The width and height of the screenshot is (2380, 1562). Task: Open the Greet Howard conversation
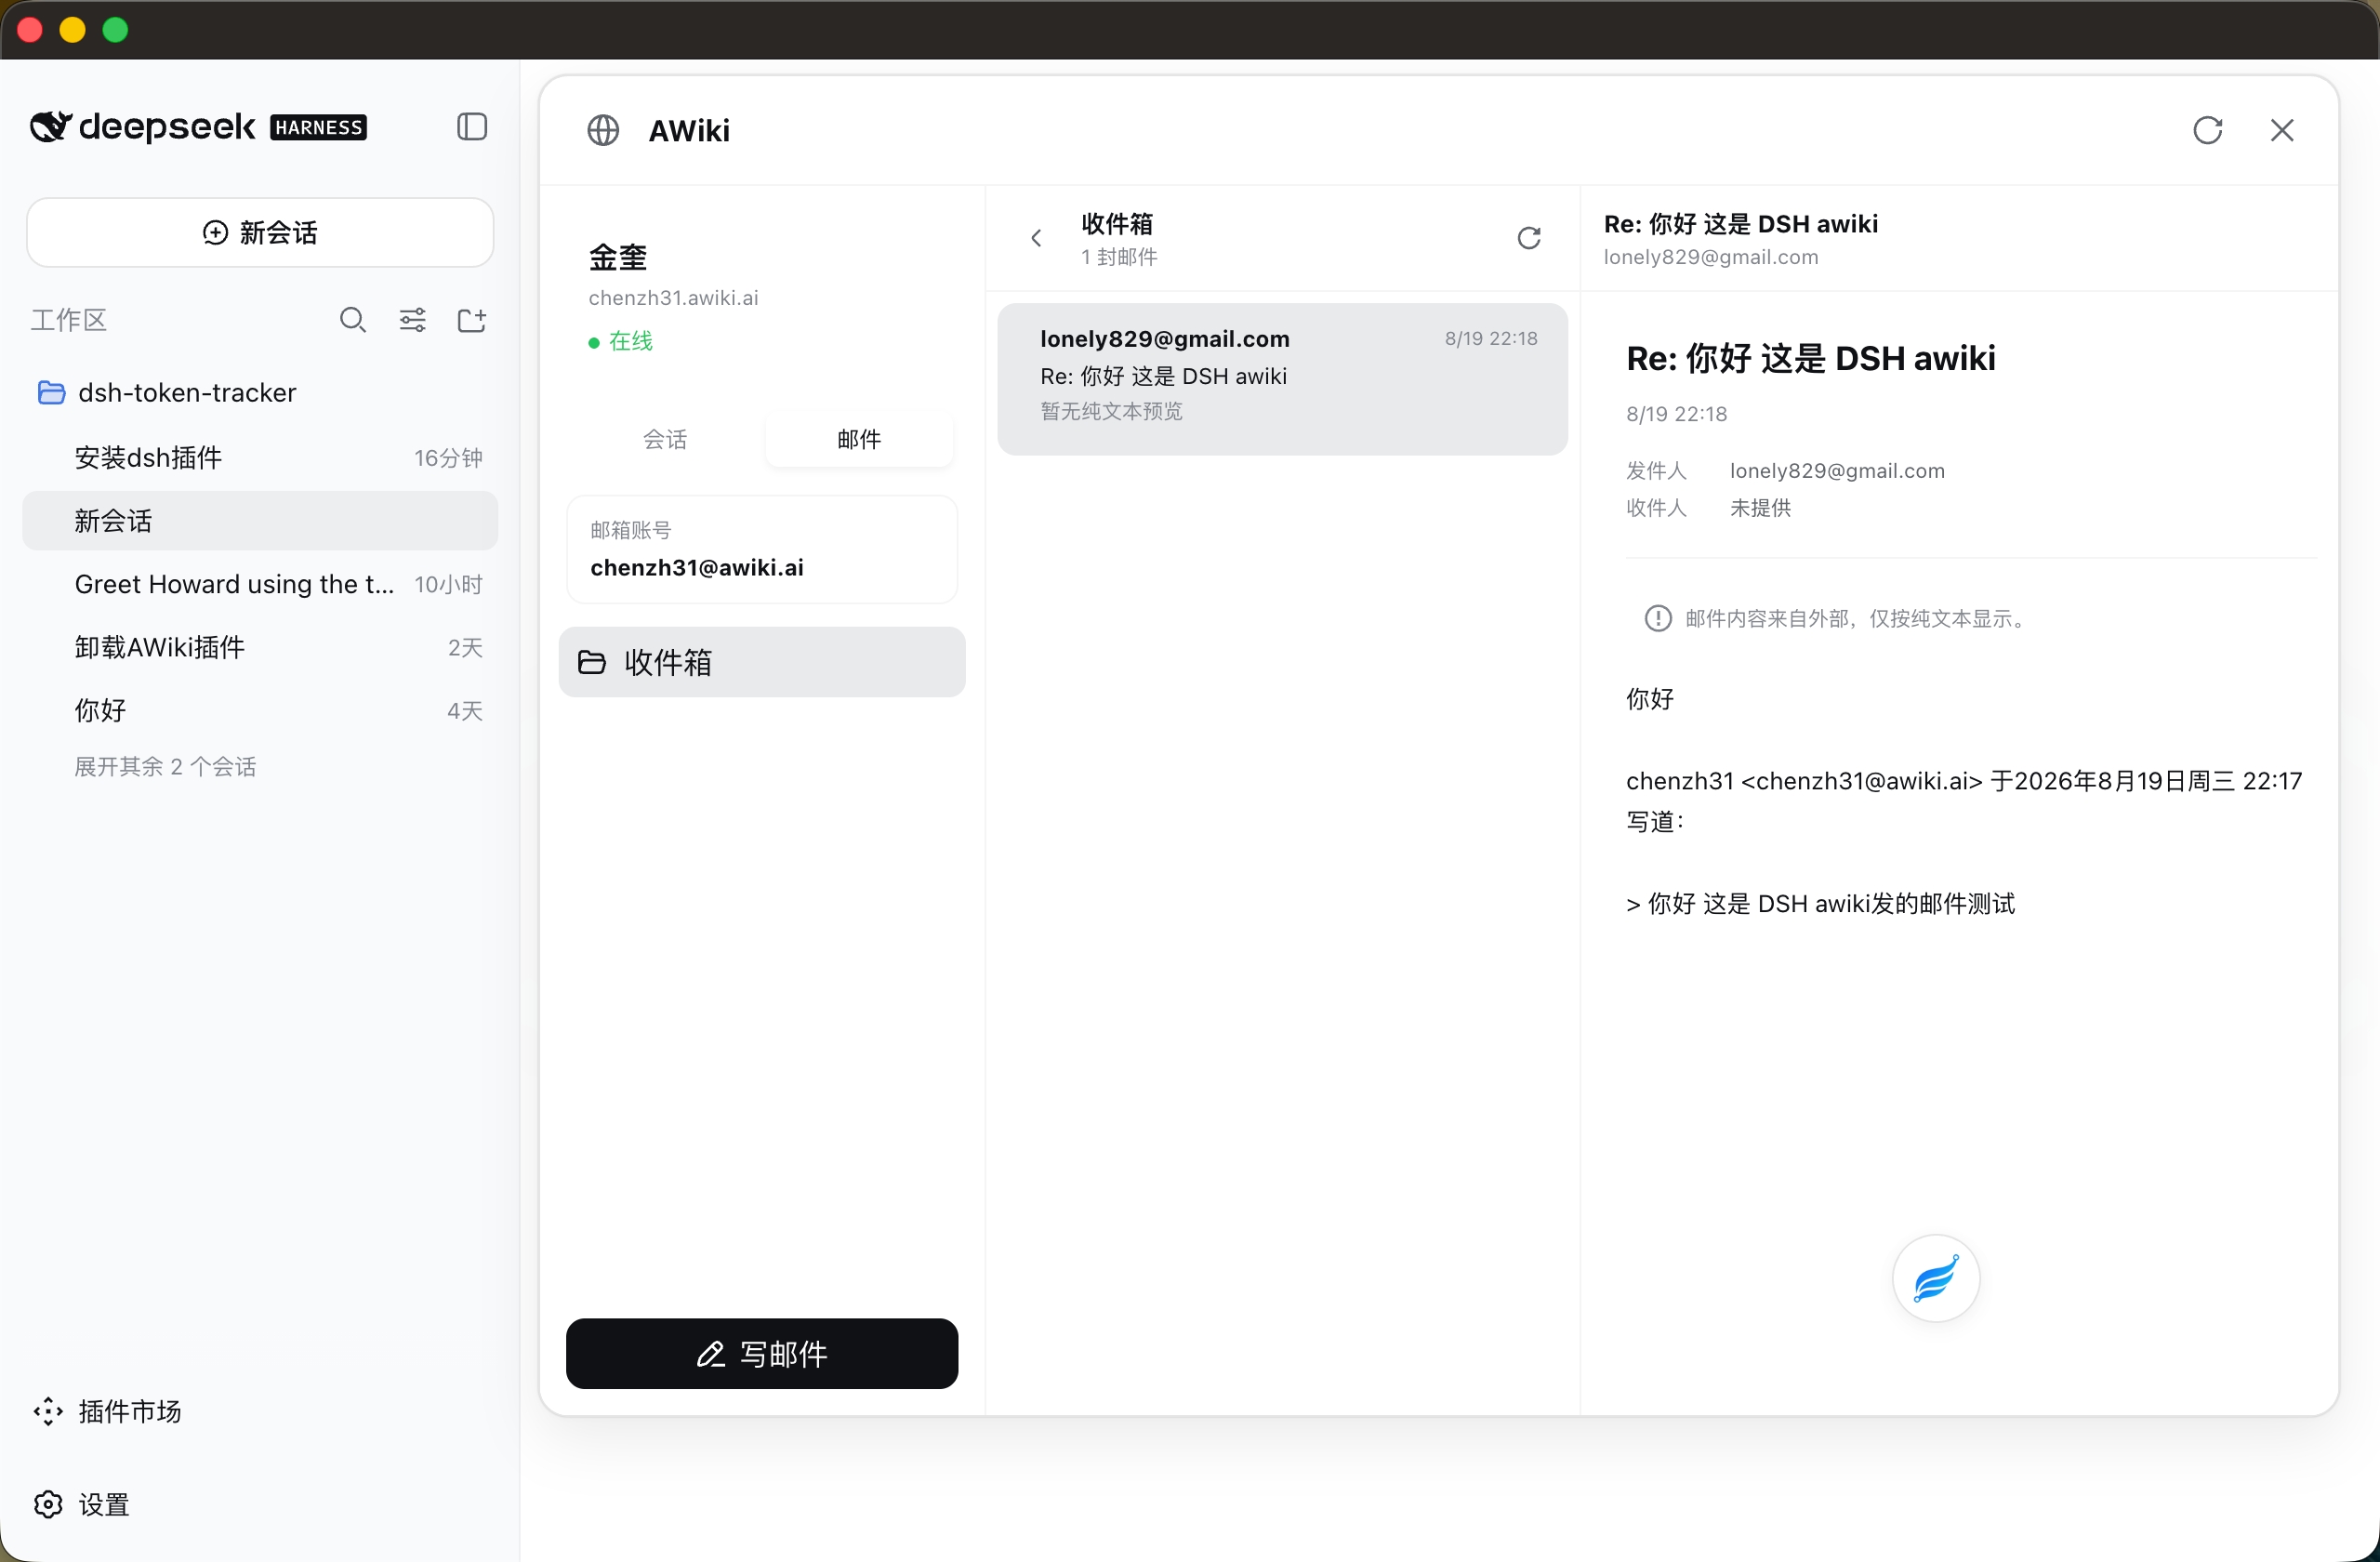260,584
